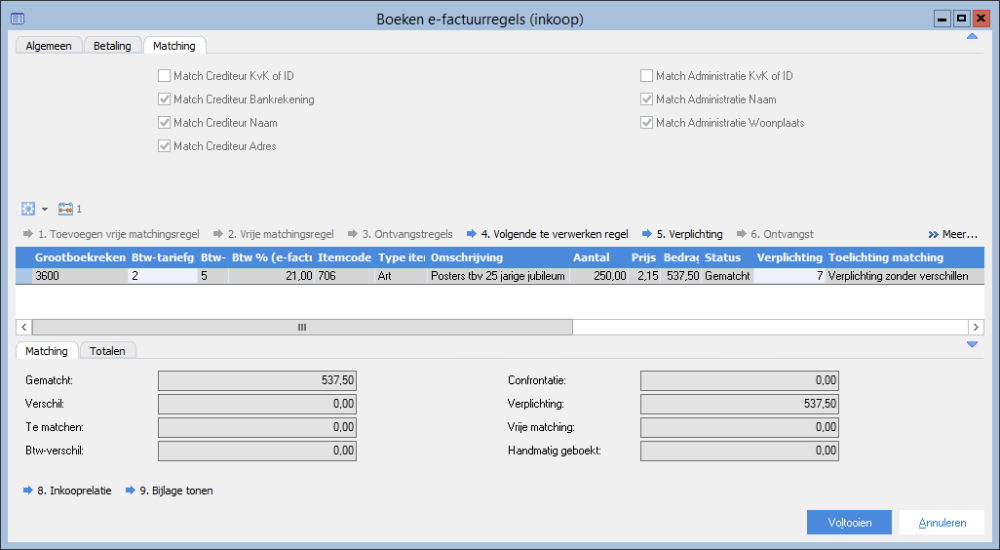
Task: Select cell 'Verplichting zonder verschillen'
Action: [904, 276]
